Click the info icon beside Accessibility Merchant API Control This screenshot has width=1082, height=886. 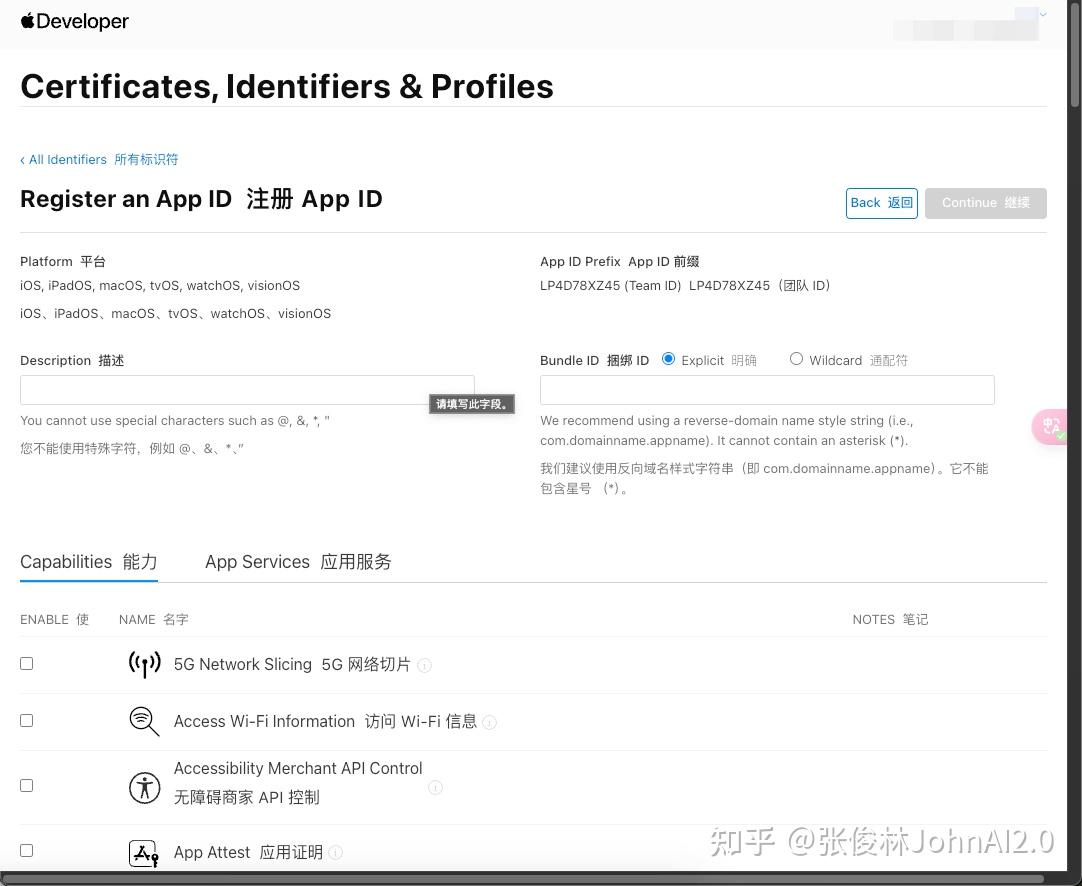(x=436, y=787)
